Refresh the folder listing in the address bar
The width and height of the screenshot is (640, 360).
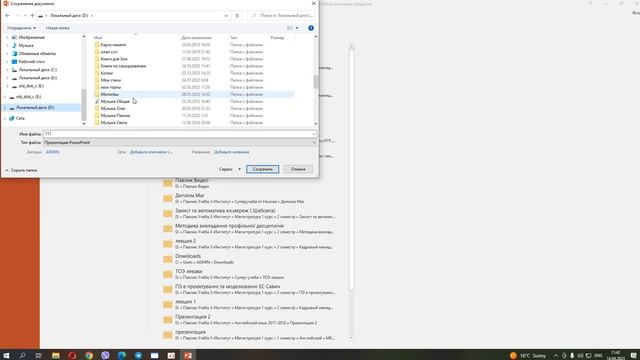coord(237,16)
